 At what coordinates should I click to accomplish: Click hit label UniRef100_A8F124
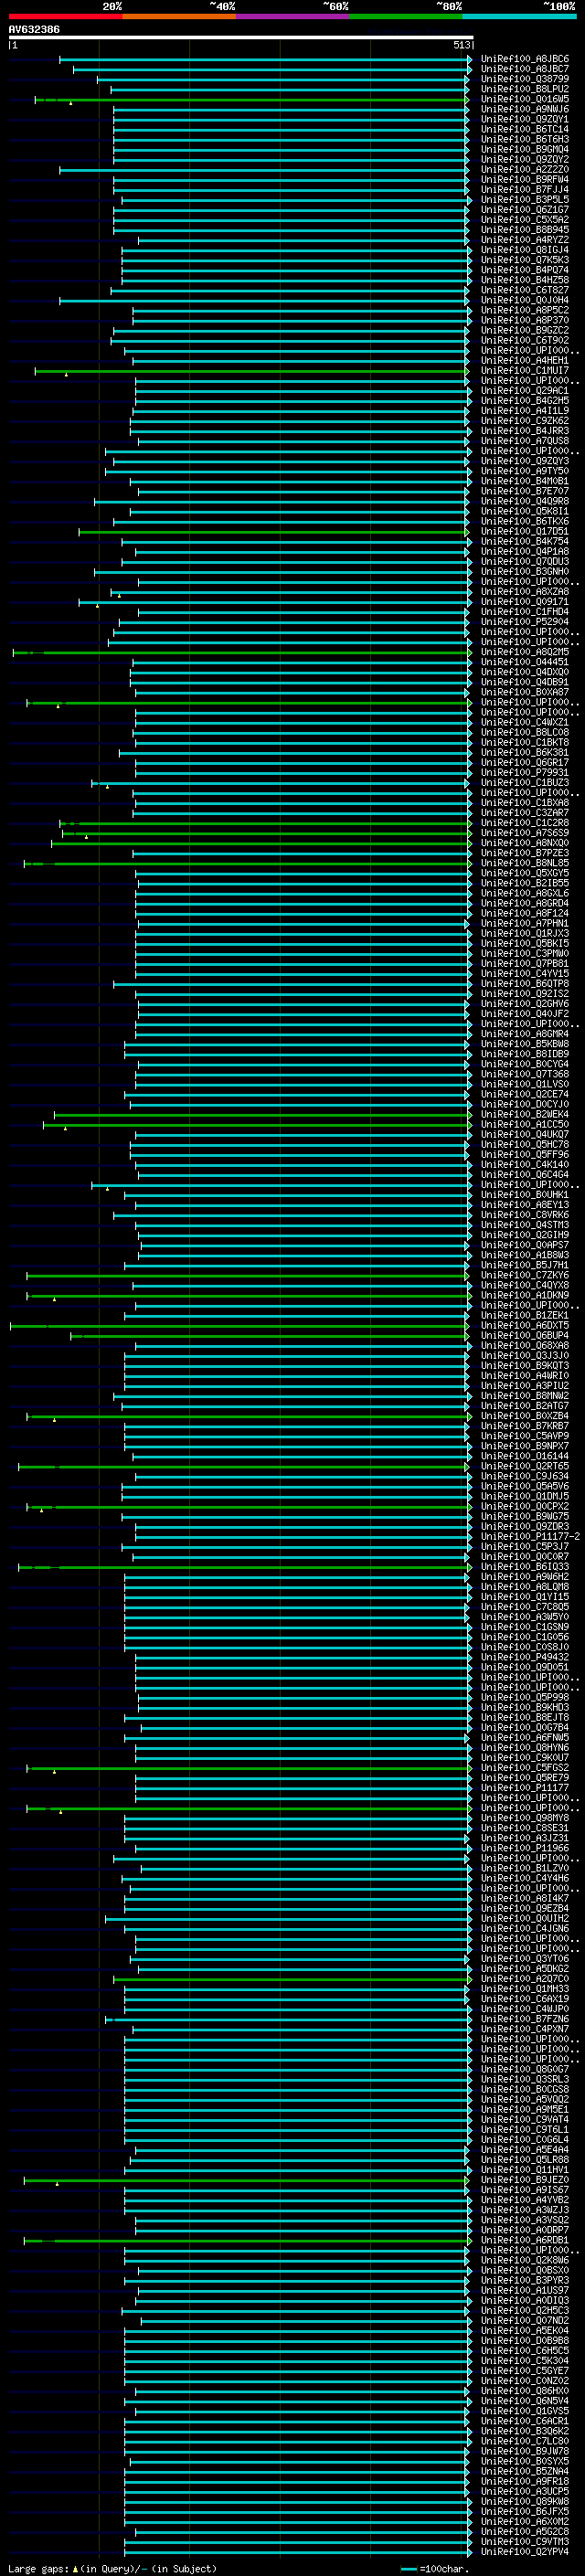pos(525,913)
